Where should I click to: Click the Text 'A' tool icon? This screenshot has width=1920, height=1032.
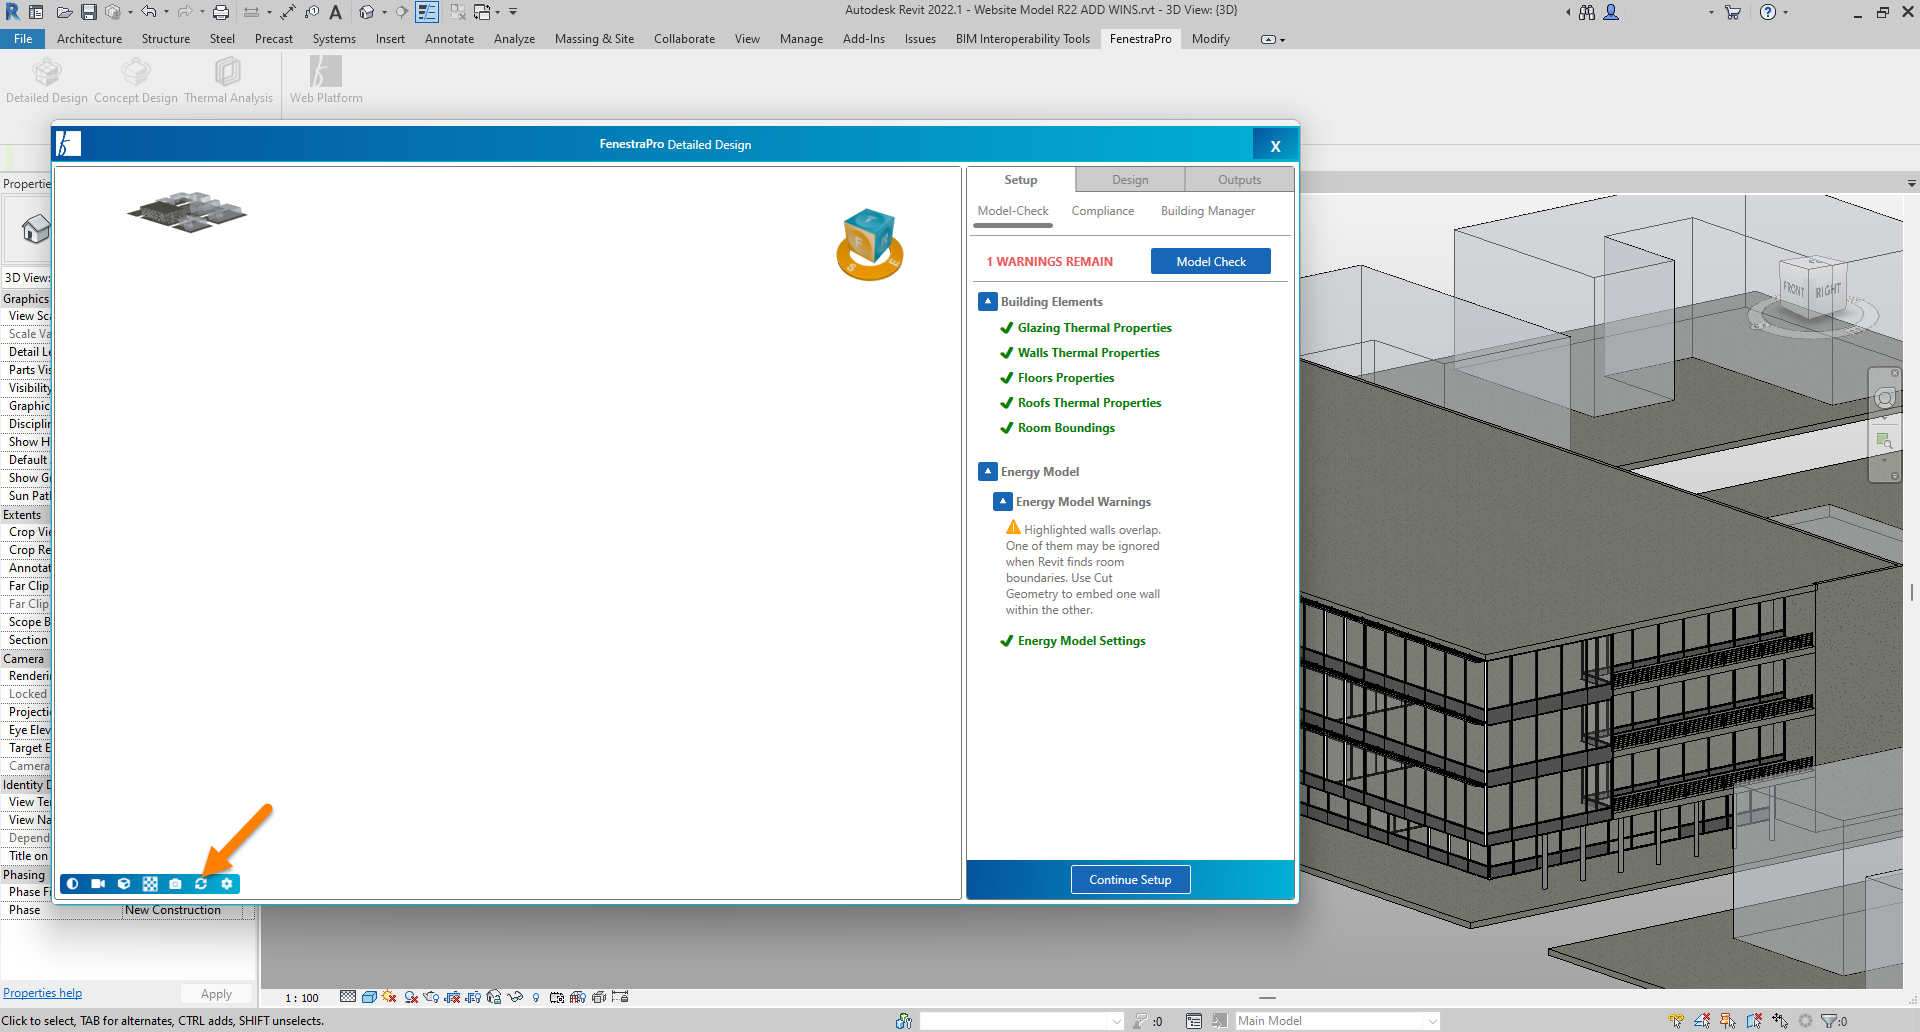pos(336,12)
